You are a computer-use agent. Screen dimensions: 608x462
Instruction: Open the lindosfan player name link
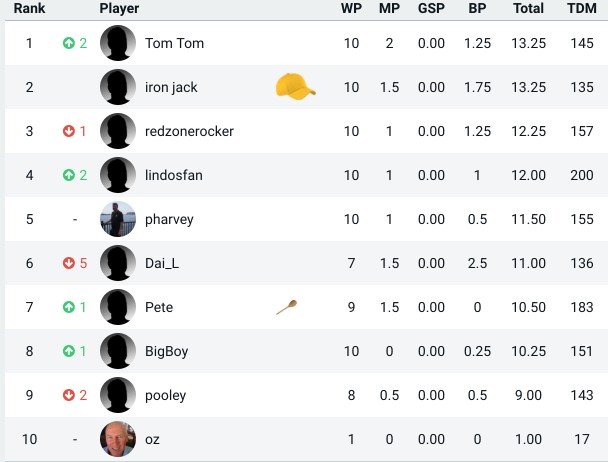pos(174,175)
